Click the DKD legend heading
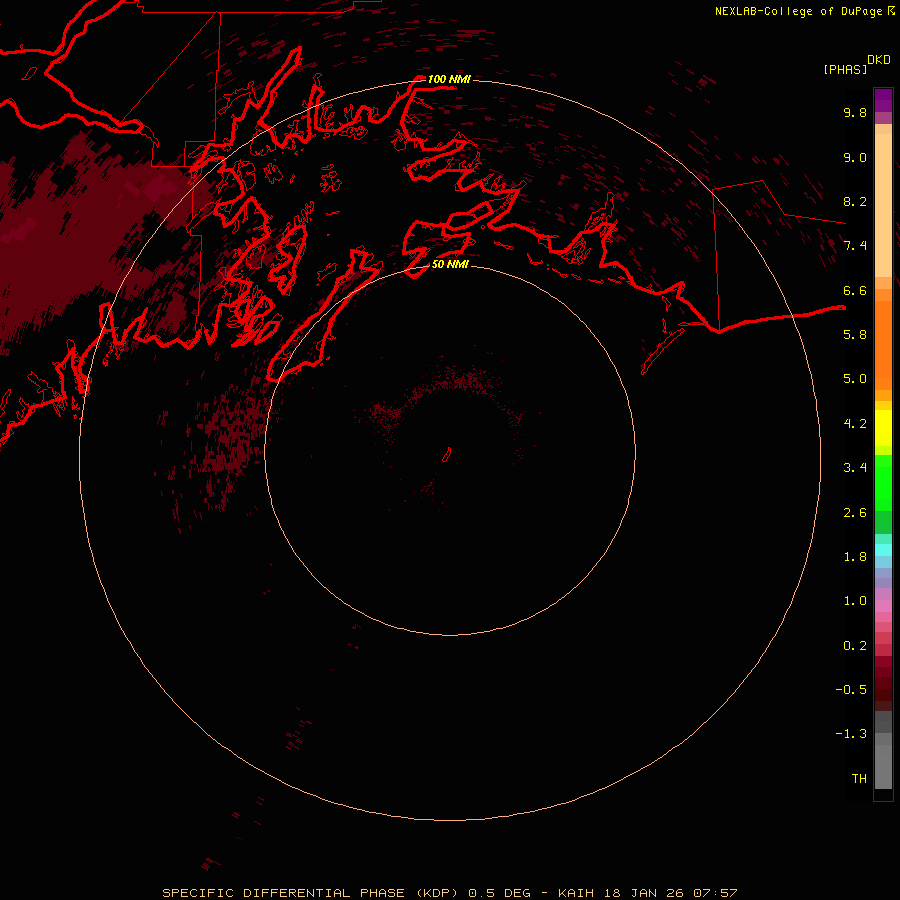 pos(879,60)
